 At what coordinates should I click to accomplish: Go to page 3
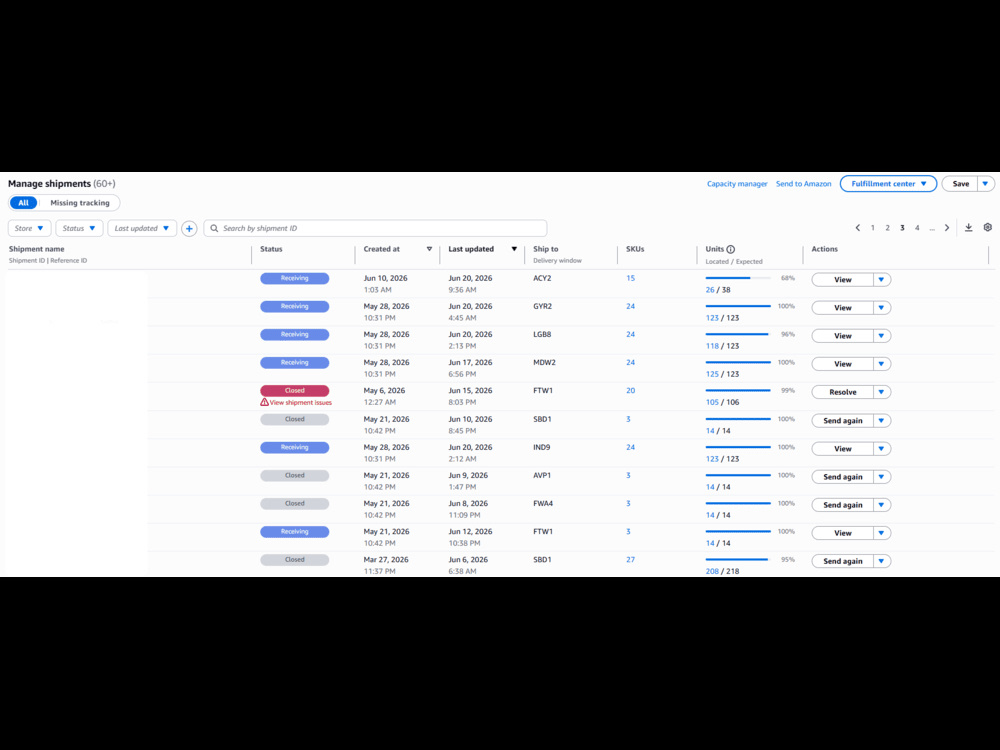[902, 228]
